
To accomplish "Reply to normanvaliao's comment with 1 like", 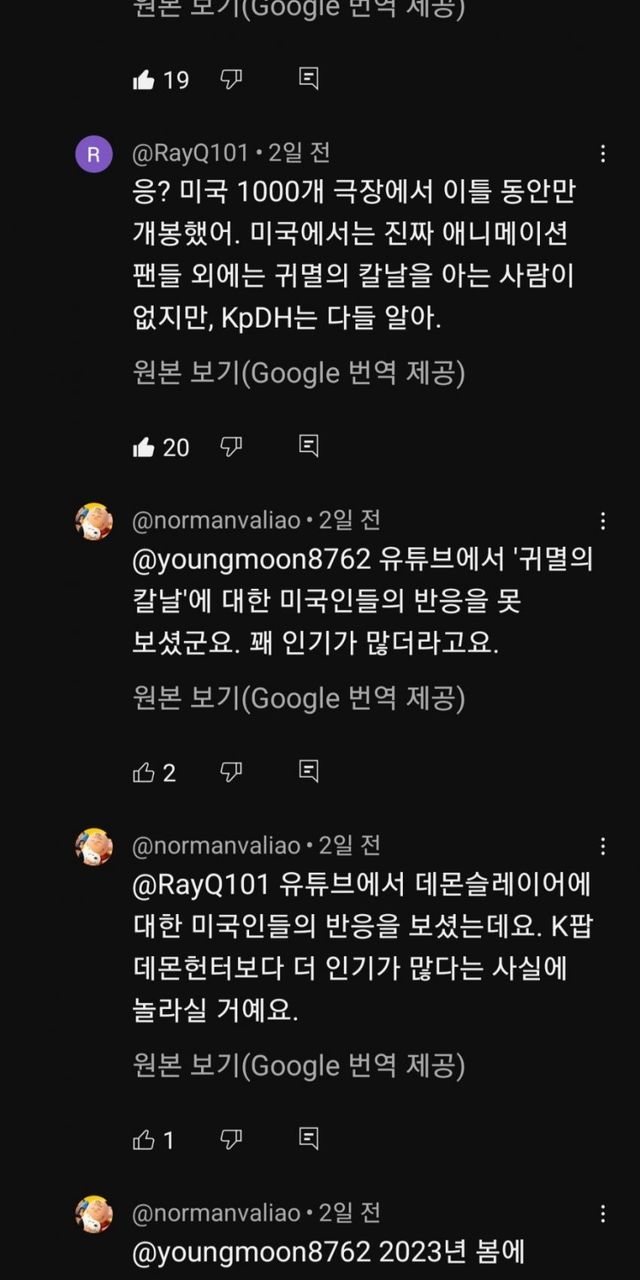I will coord(309,1139).
